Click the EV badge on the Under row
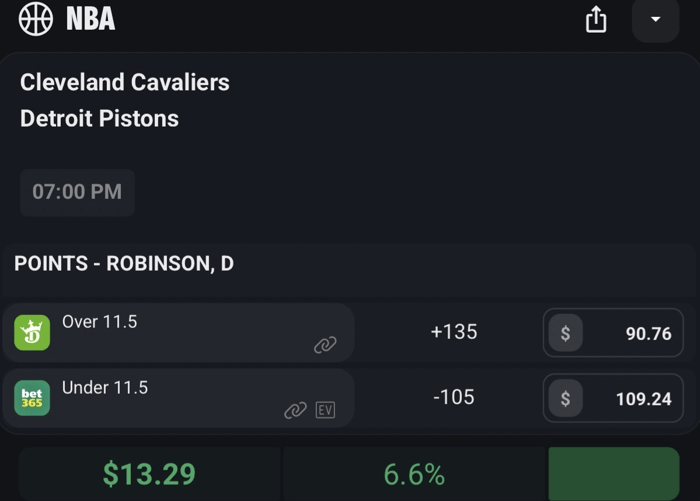Screen dimensions: 700x501 [325, 410]
